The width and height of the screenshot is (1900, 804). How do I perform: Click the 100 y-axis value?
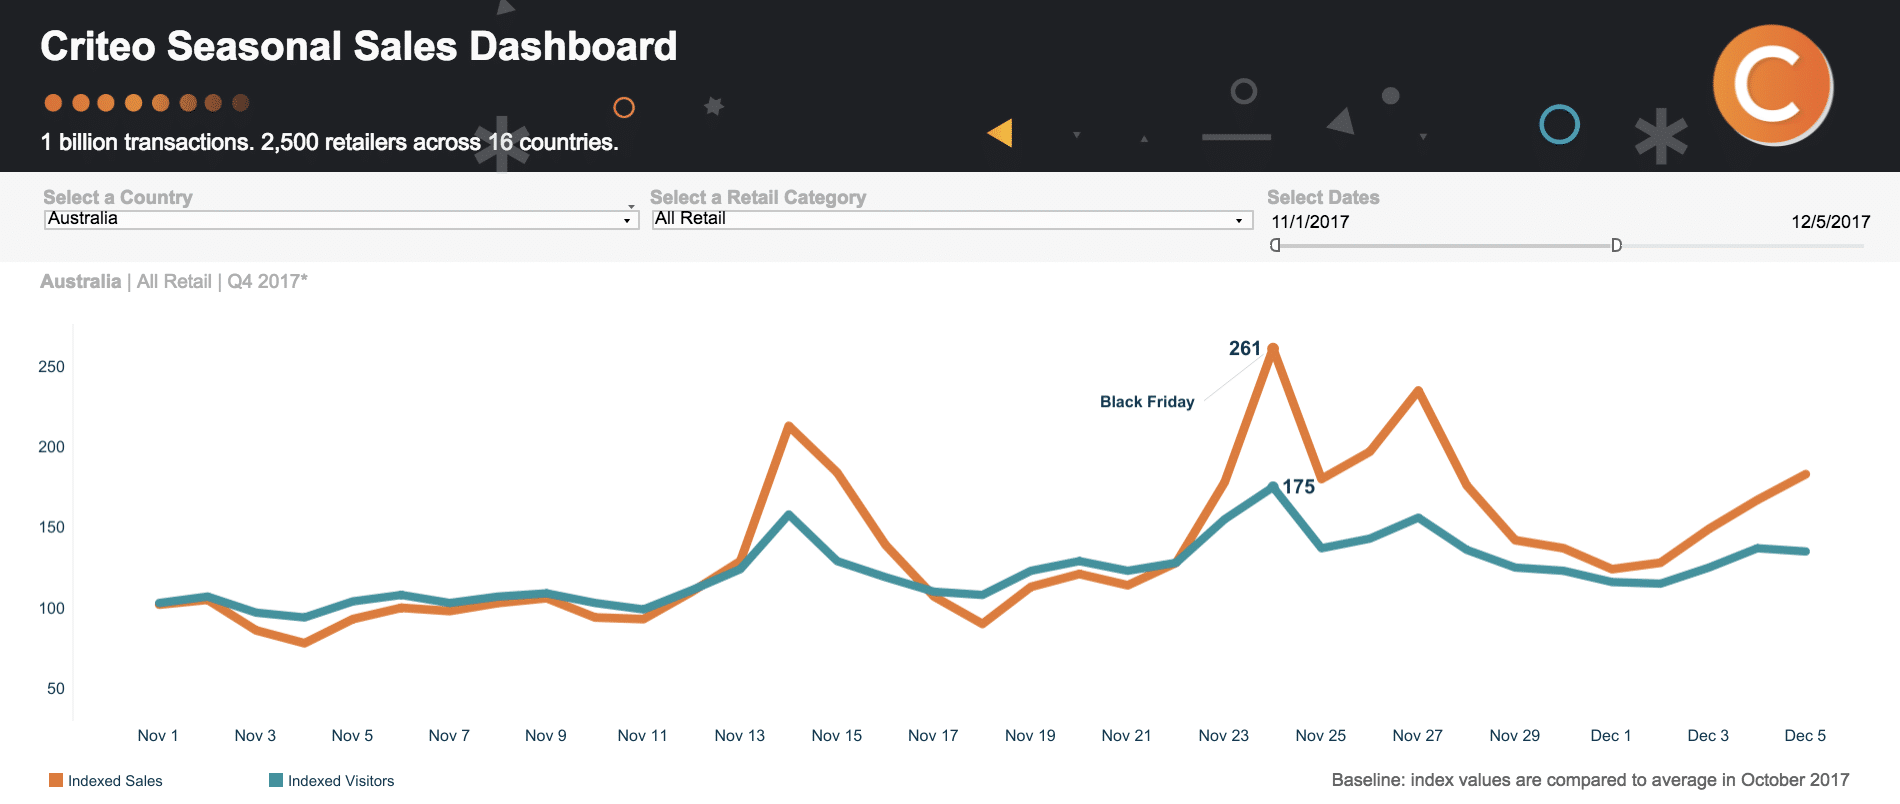pos(51,608)
